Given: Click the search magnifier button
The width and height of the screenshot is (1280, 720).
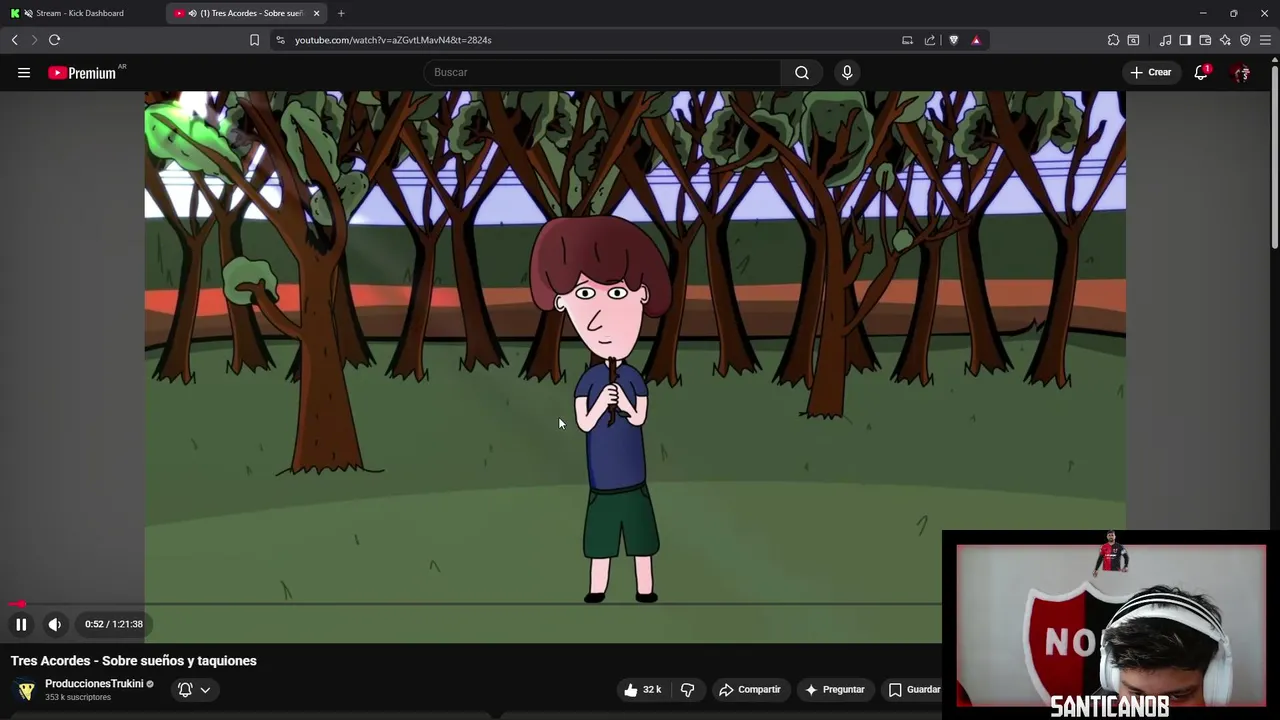Looking at the screenshot, I should tap(801, 72).
